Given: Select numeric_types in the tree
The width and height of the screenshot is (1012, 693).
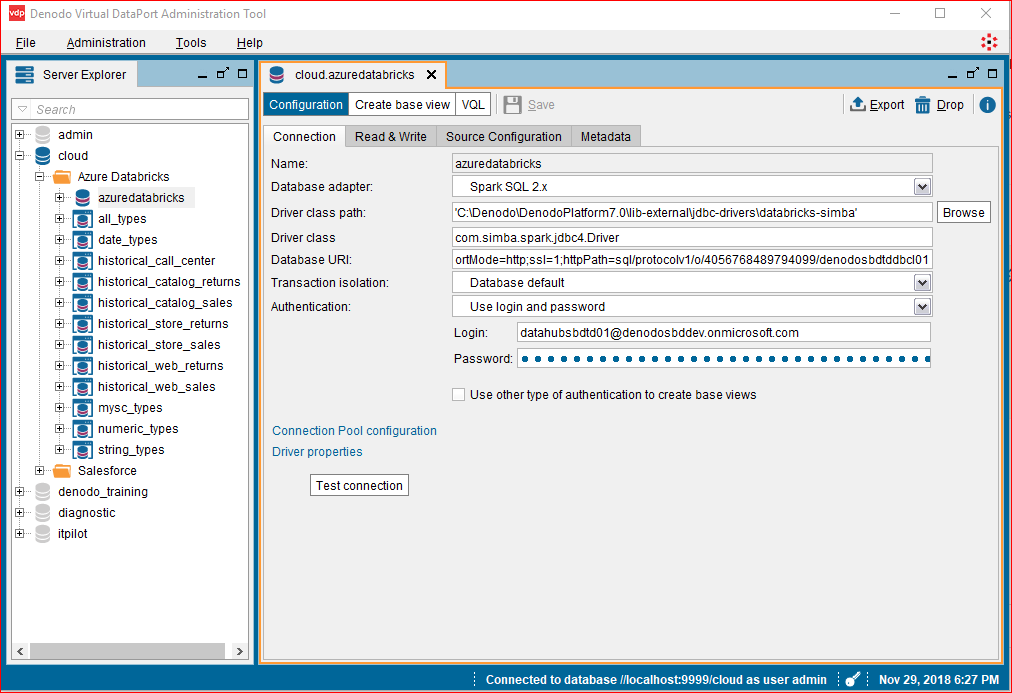Looking at the screenshot, I should [138, 429].
